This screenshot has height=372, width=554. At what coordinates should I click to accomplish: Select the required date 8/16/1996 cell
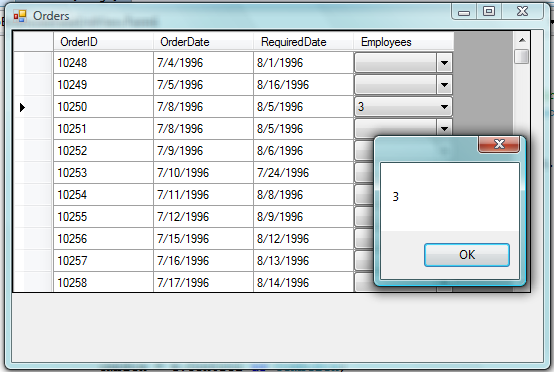(x=303, y=85)
